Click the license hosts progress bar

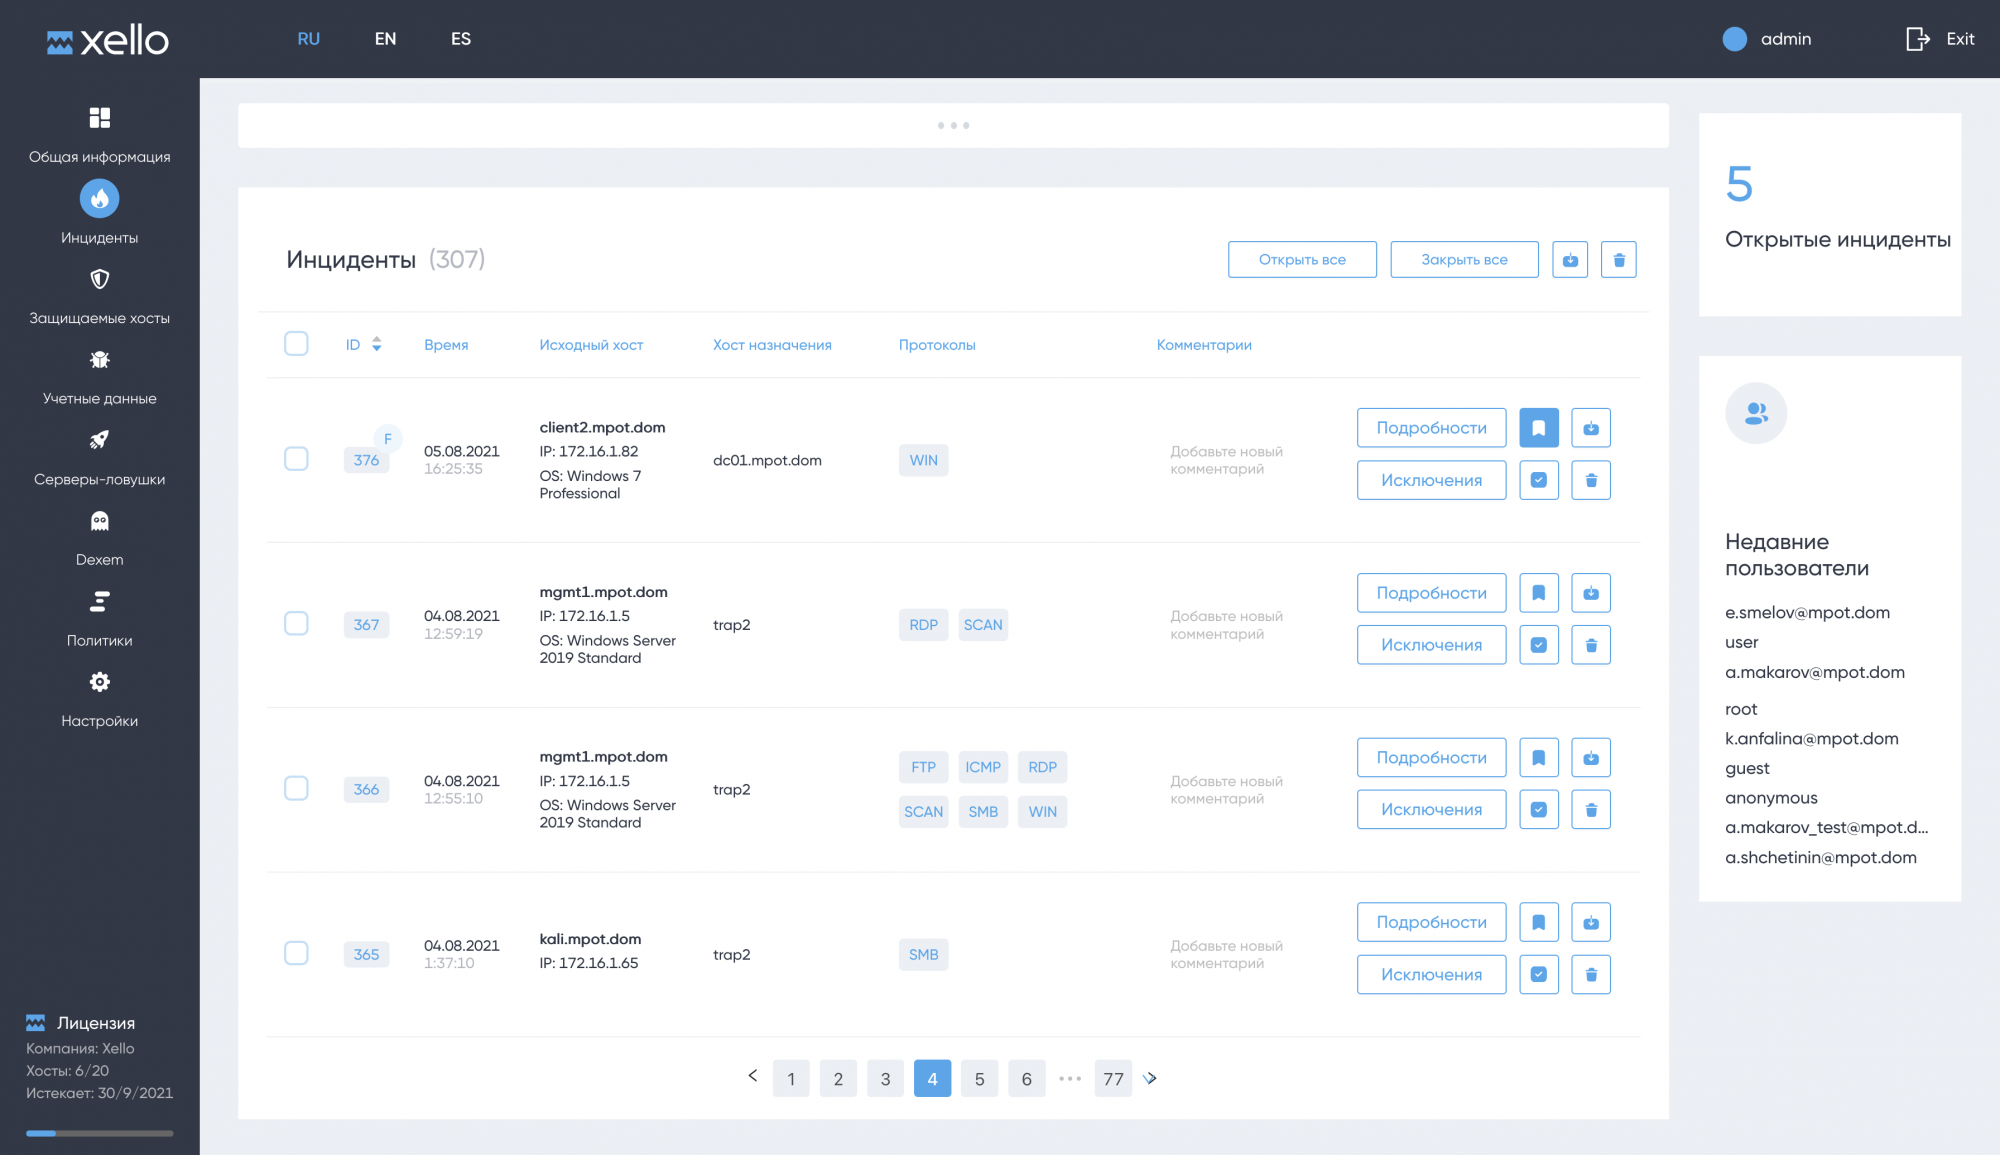click(99, 1133)
